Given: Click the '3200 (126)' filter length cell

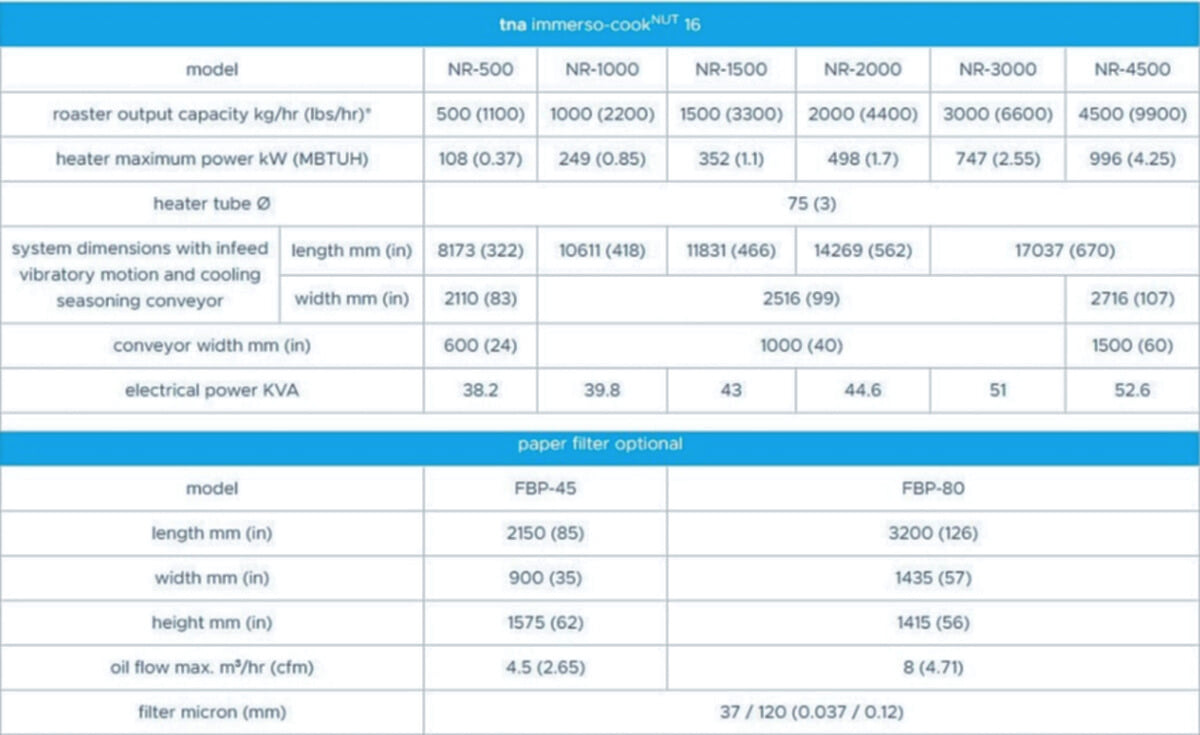Looking at the screenshot, I should (x=933, y=534).
